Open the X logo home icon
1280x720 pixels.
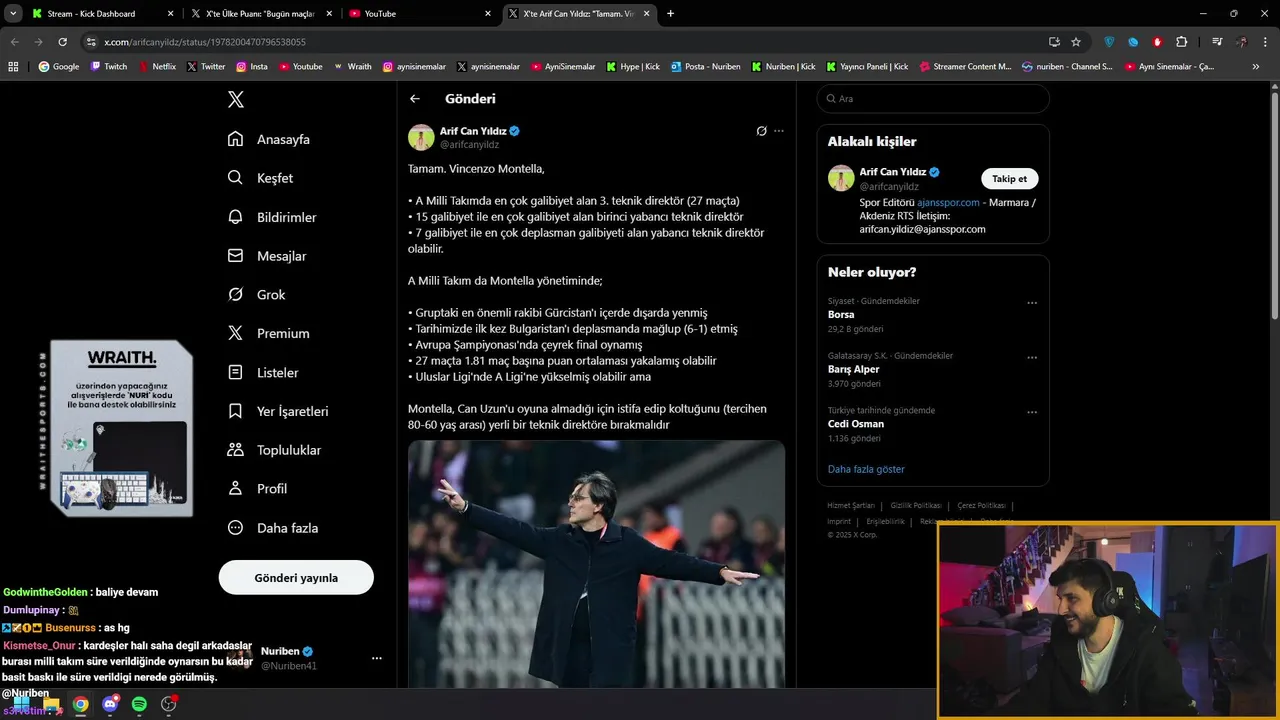[236, 99]
